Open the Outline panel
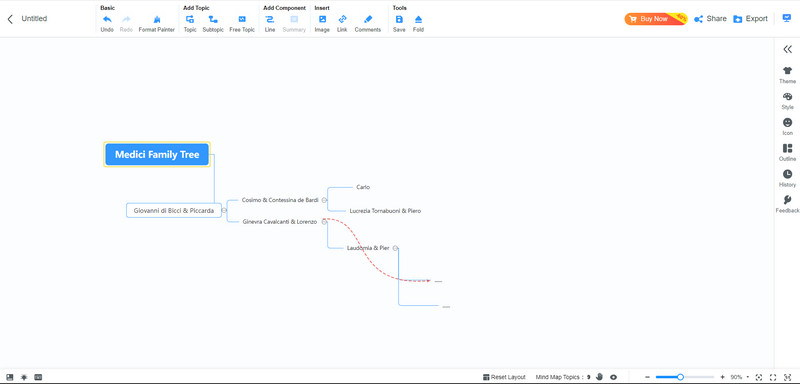The height and width of the screenshot is (384, 800). tap(787, 152)
